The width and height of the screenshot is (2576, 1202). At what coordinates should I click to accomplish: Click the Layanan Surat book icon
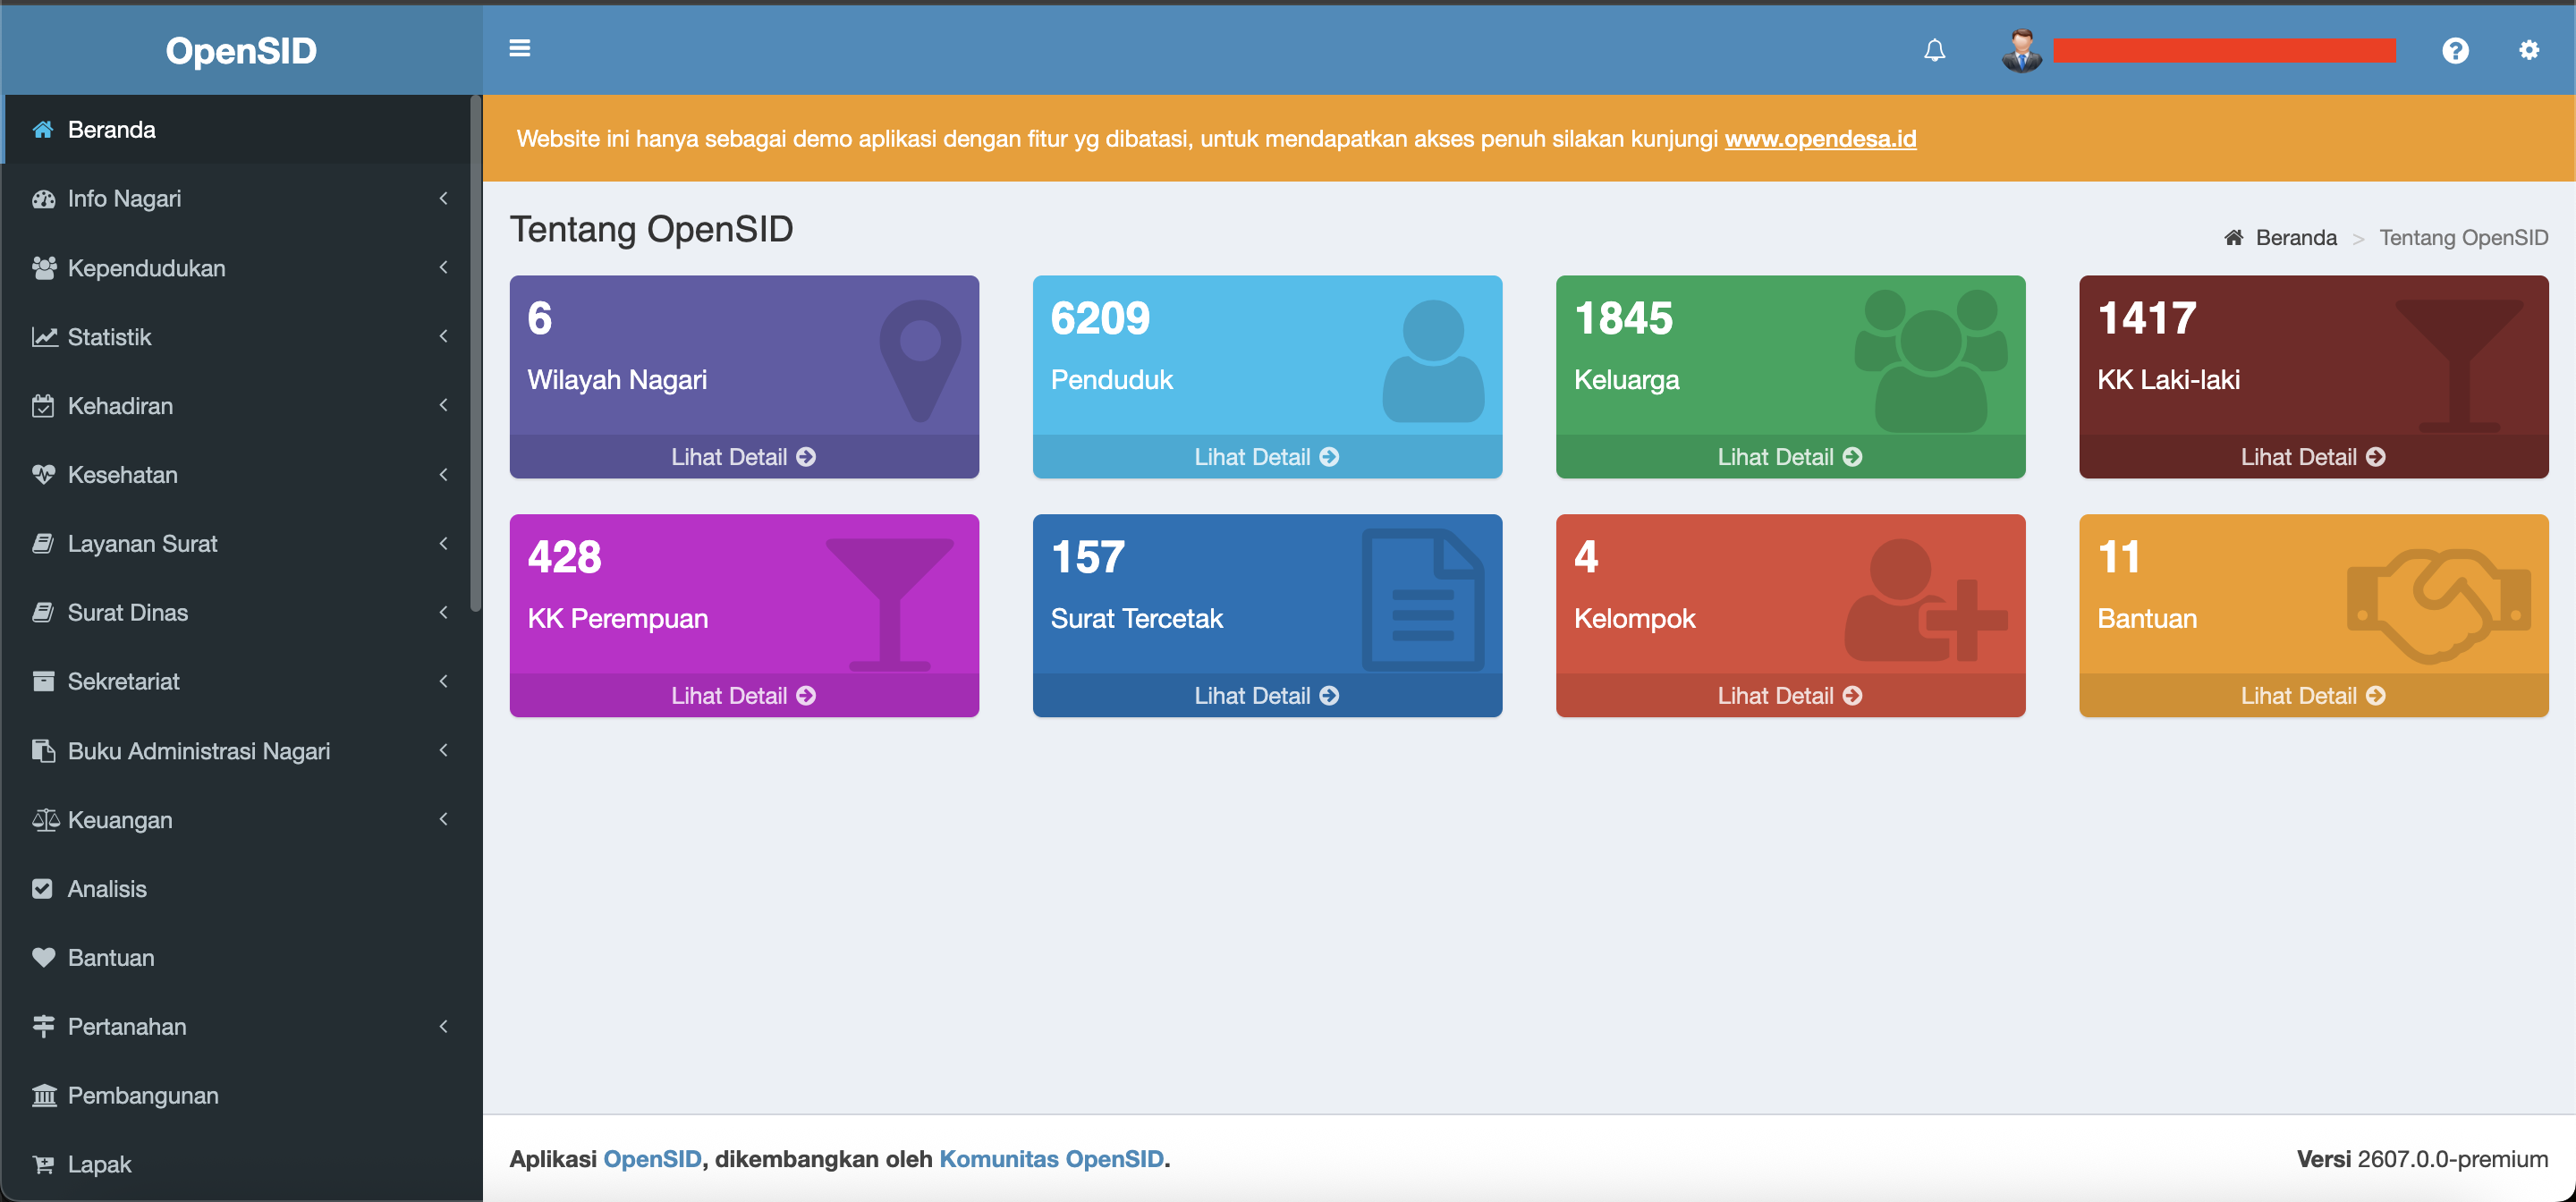(x=43, y=543)
